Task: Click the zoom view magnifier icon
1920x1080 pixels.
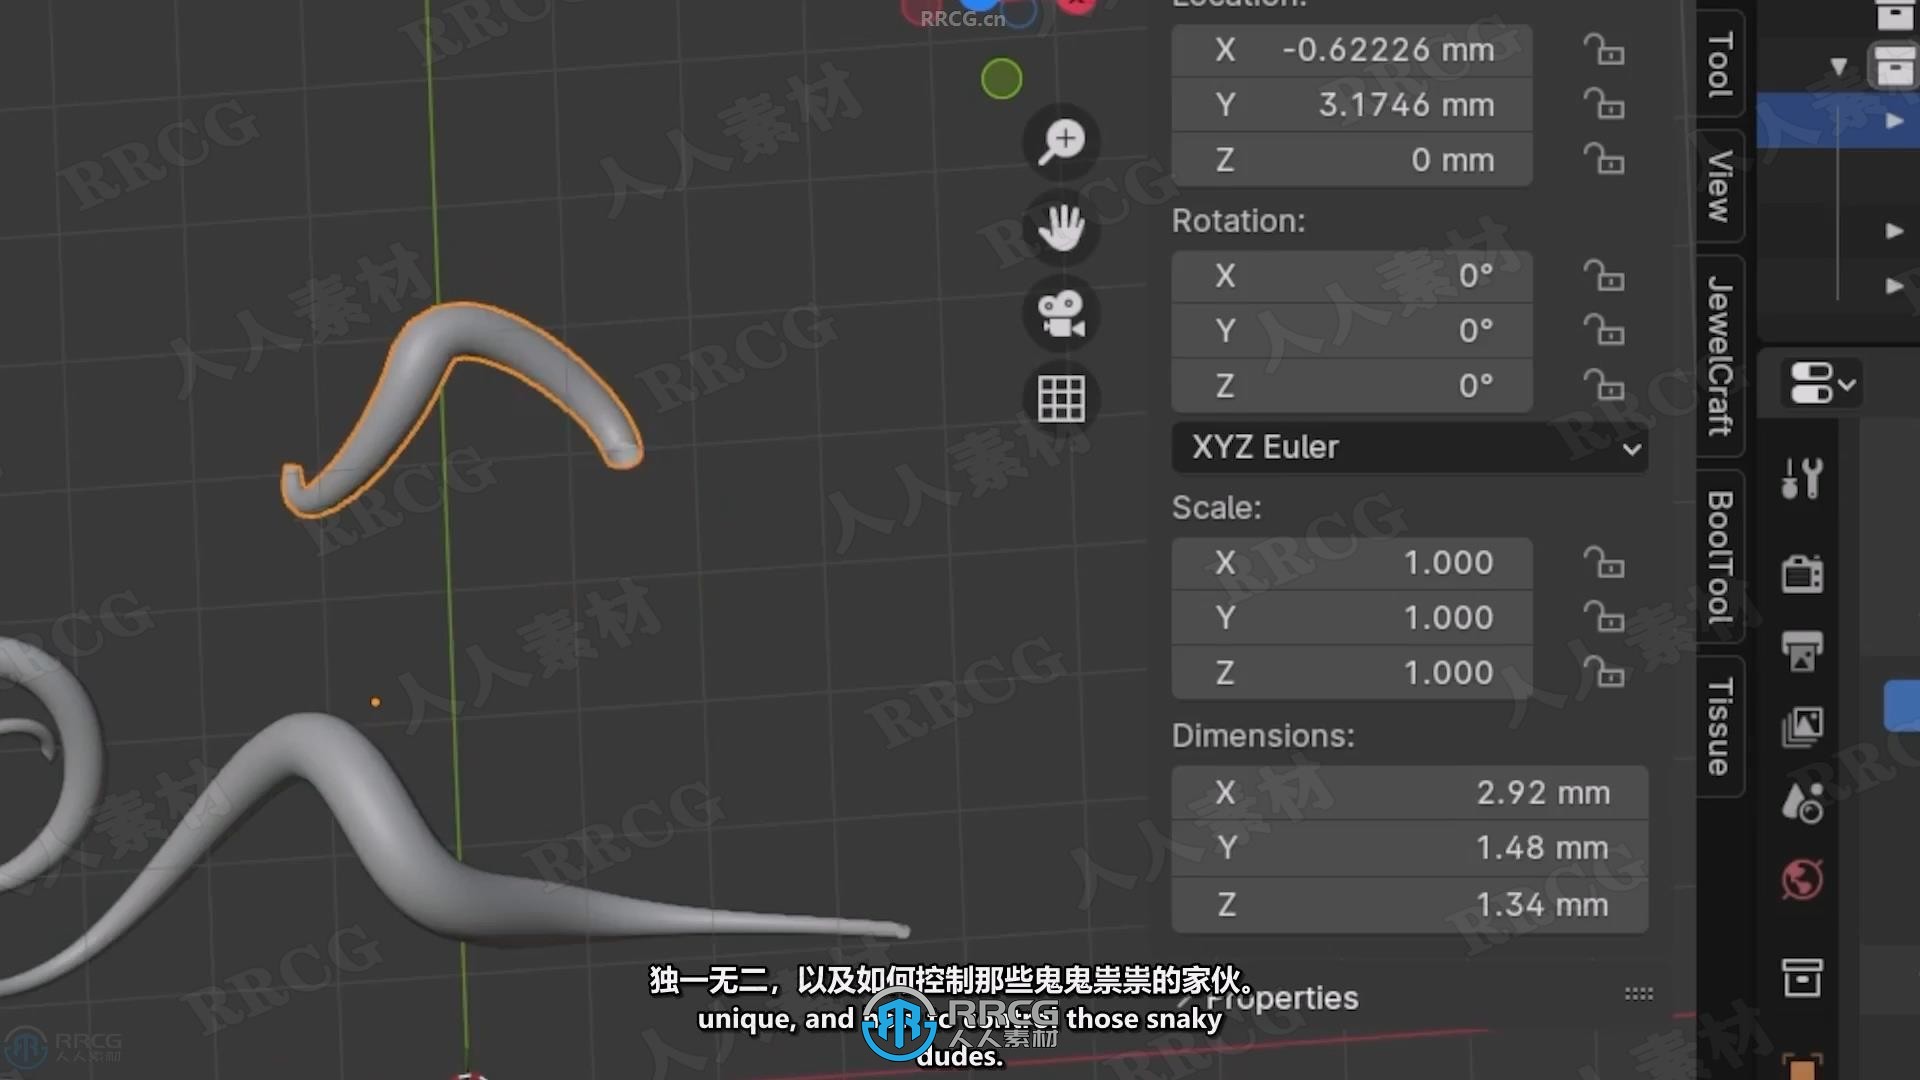Action: 1061,141
